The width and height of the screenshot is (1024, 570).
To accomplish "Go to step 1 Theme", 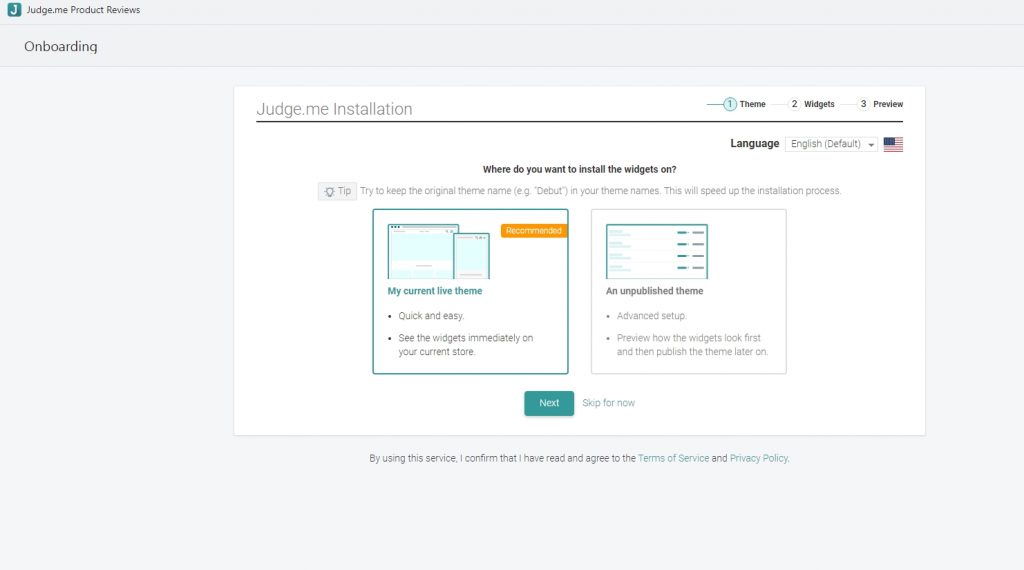I will pos(745,104).
